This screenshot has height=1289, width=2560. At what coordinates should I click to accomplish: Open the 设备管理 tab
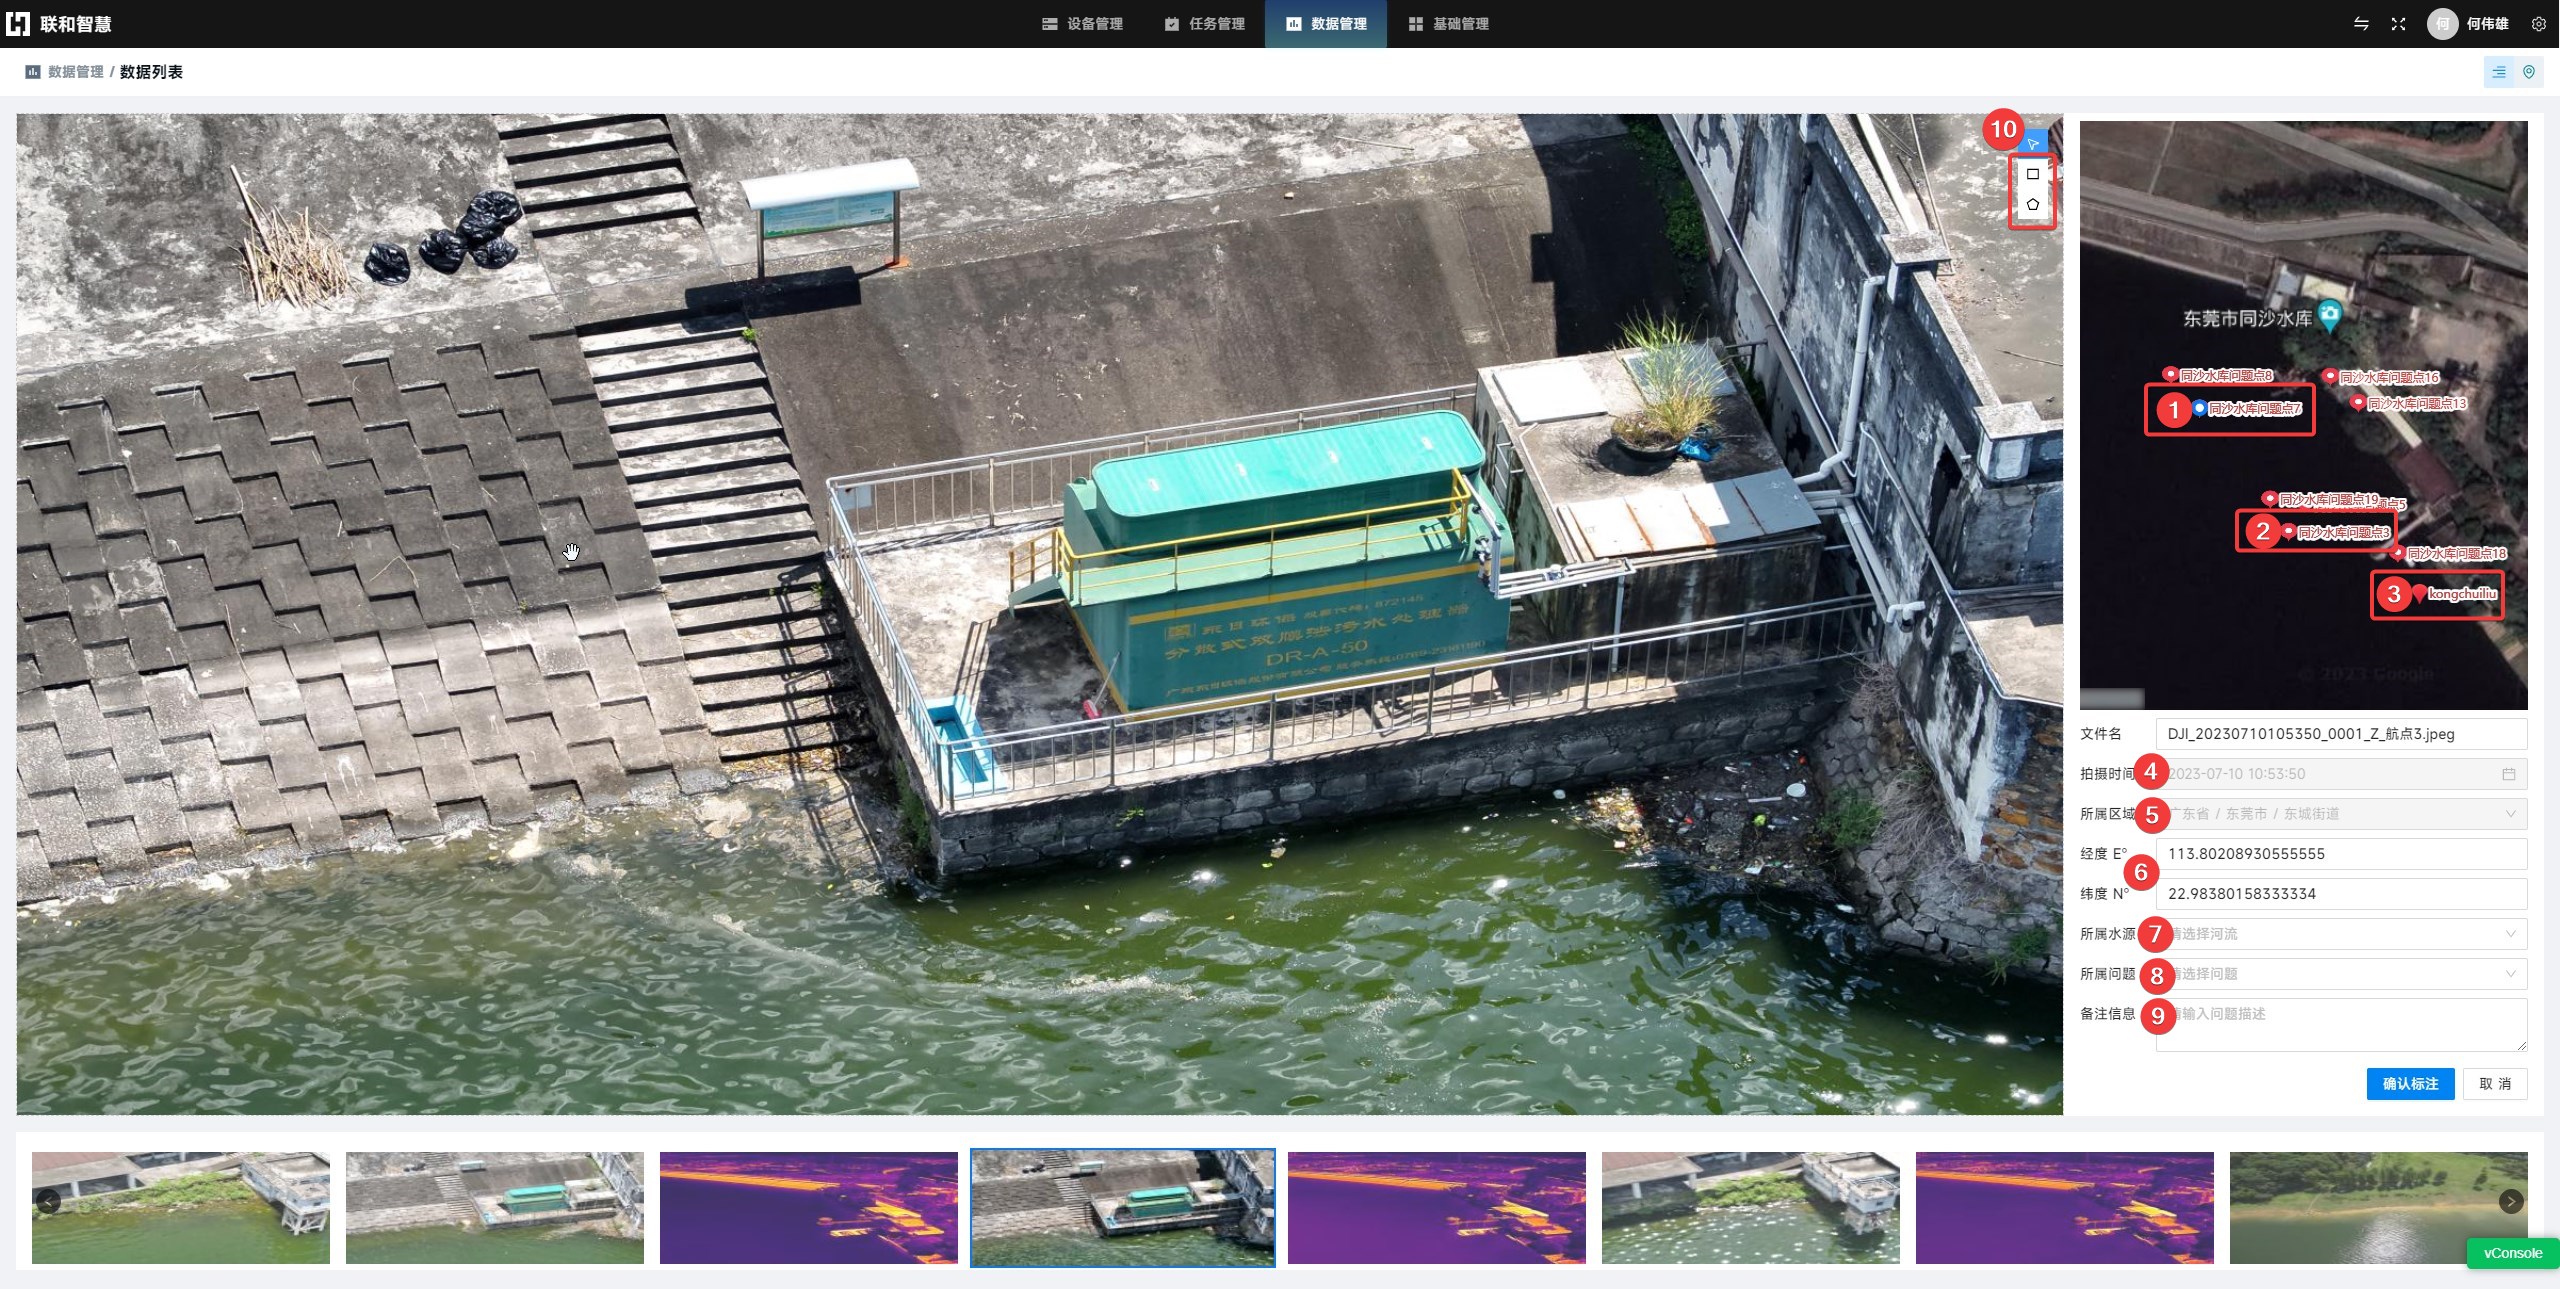[x=1082, y=24]
